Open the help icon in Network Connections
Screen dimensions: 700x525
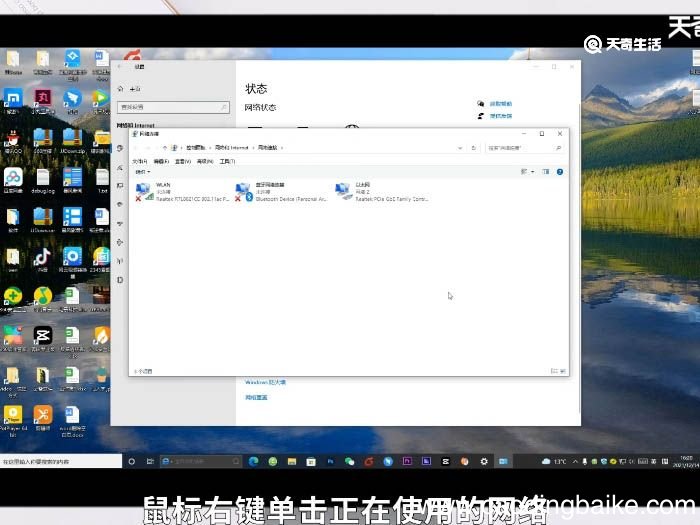coord(560,172)
